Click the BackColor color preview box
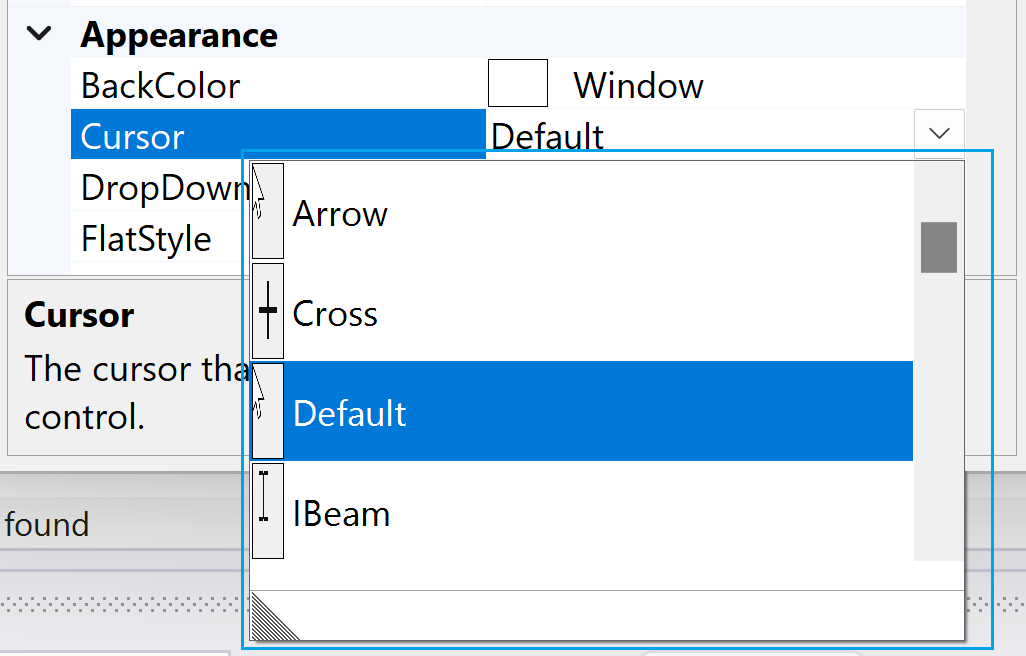Viewport: 1026px width, 656px height. pos(518,83)
